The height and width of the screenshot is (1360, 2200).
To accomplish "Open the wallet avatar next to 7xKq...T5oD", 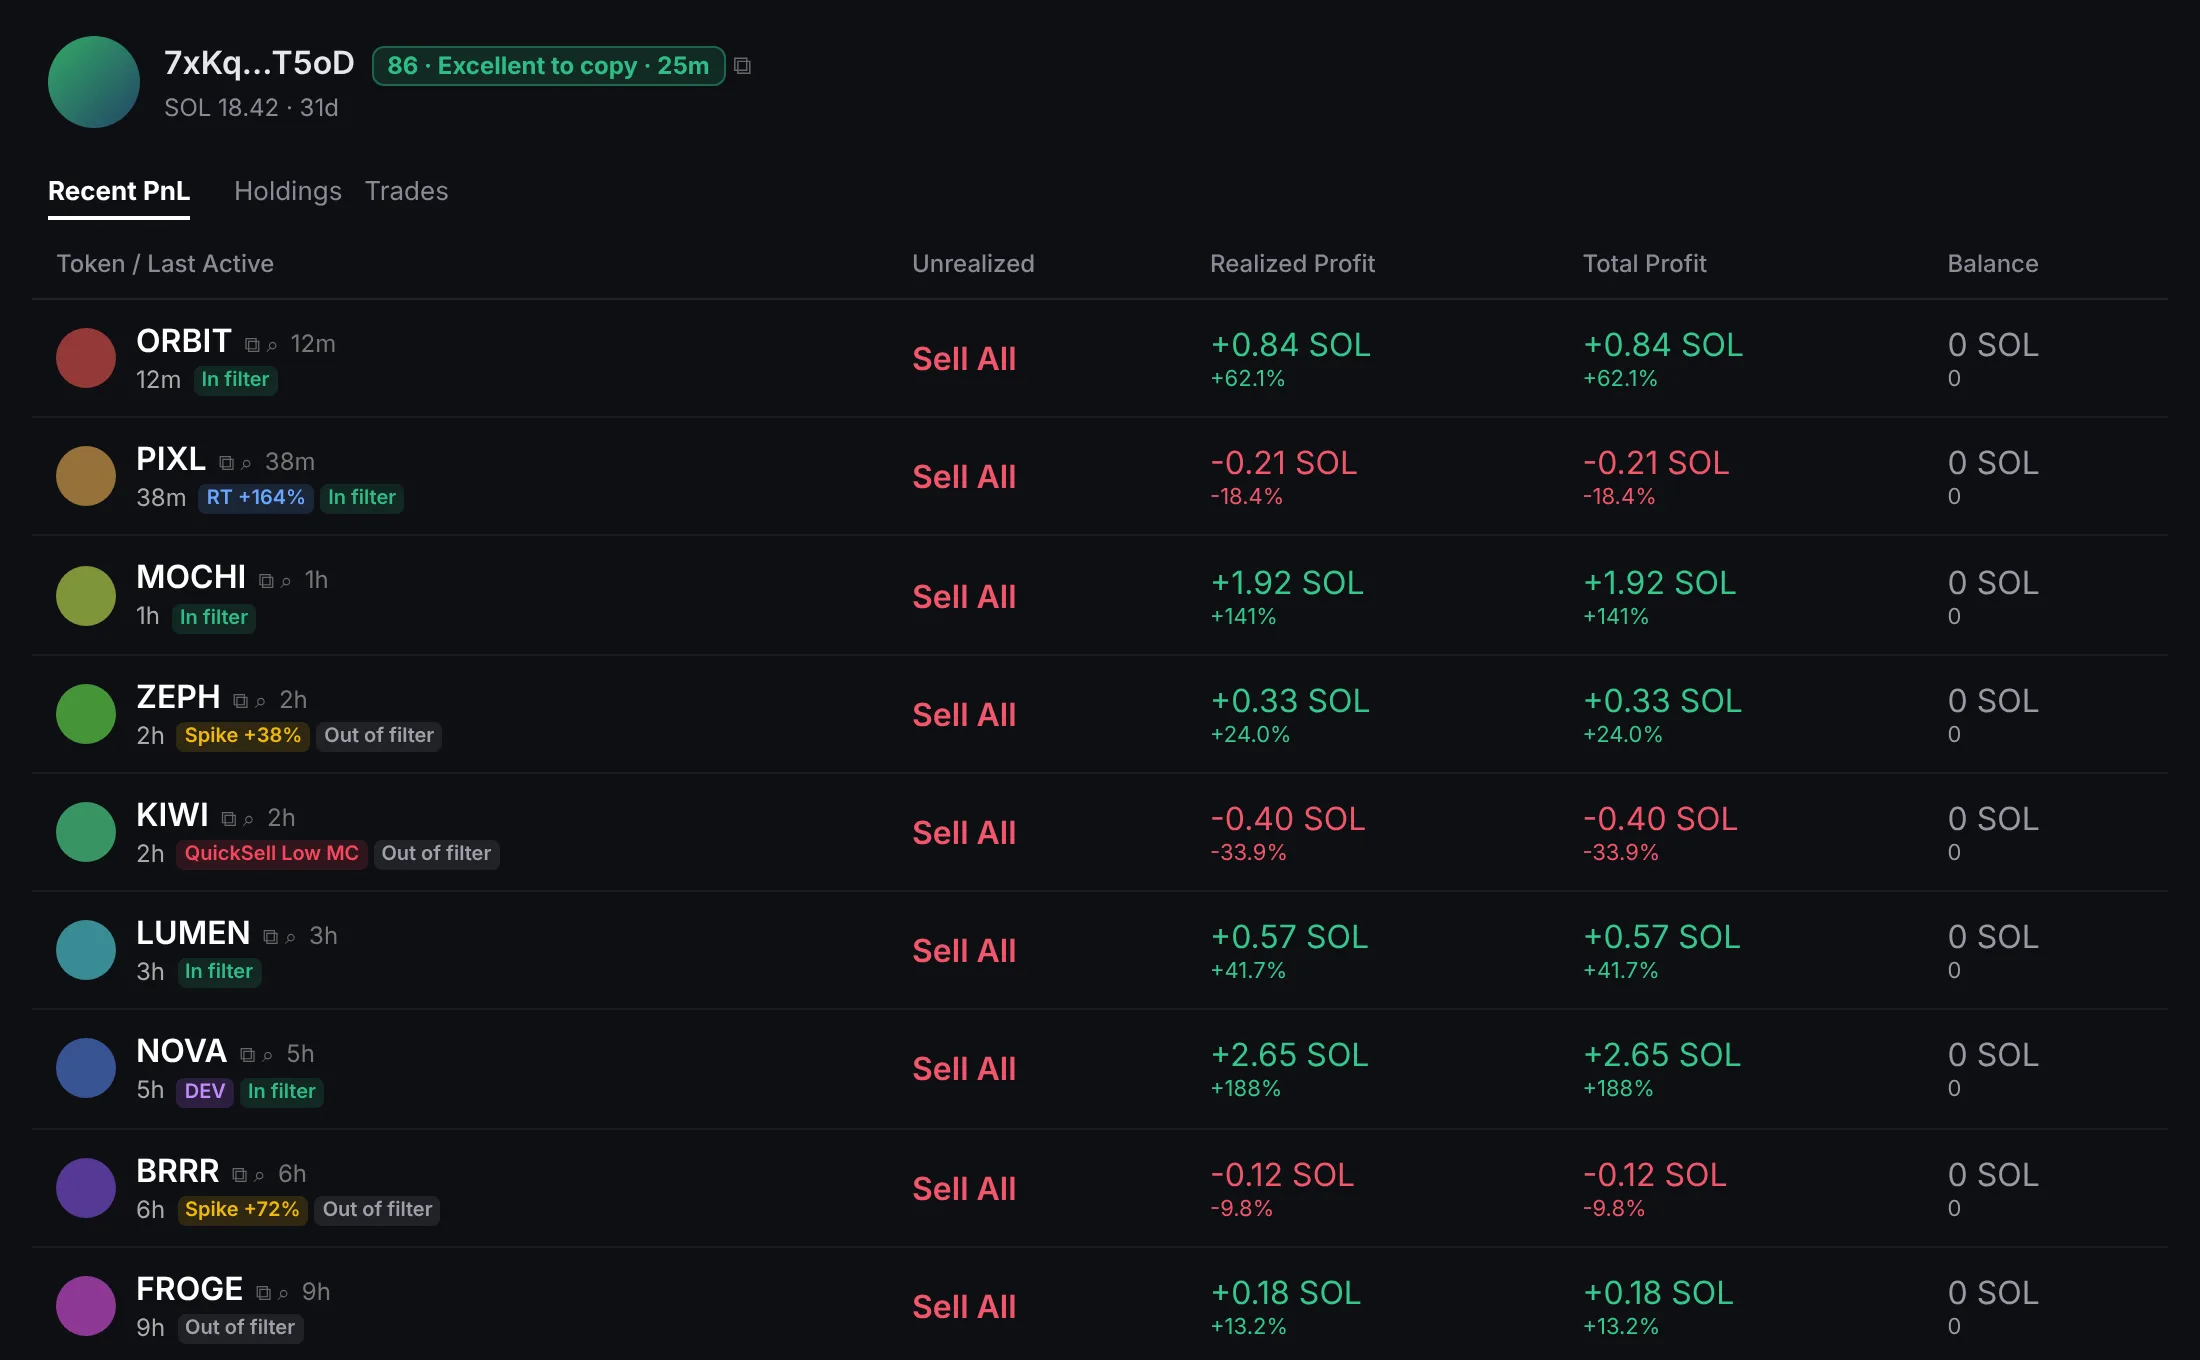I will [94, 82].
